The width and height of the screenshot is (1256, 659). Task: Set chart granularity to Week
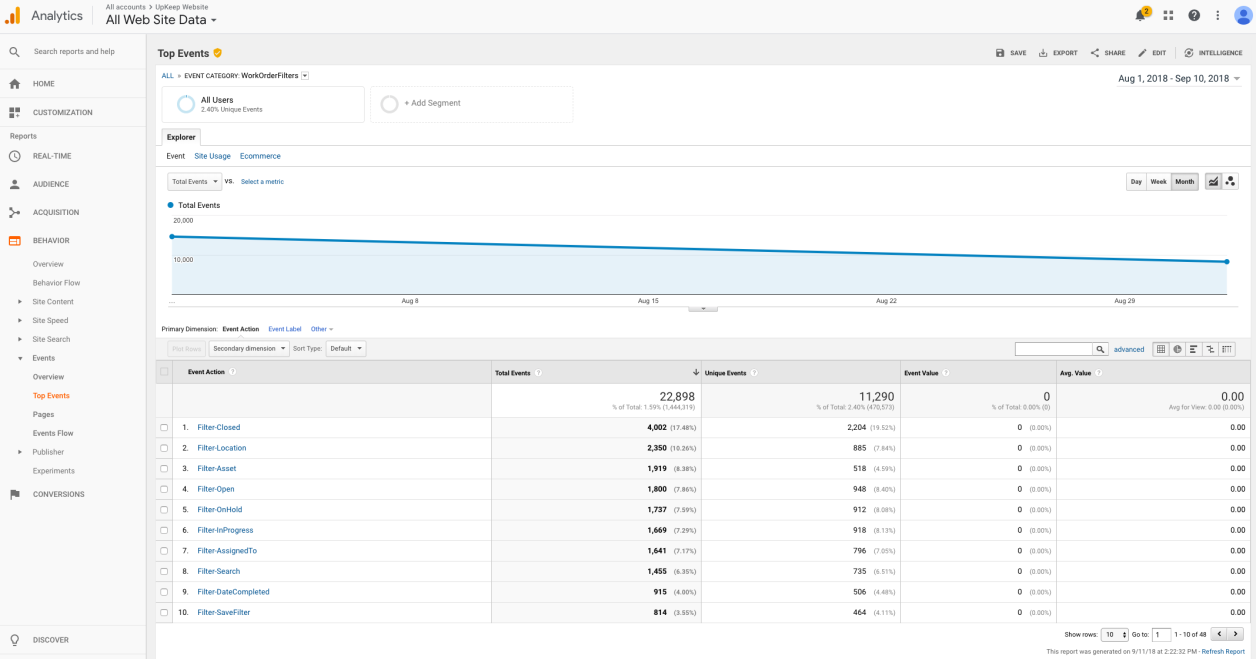click(1158, 182)
